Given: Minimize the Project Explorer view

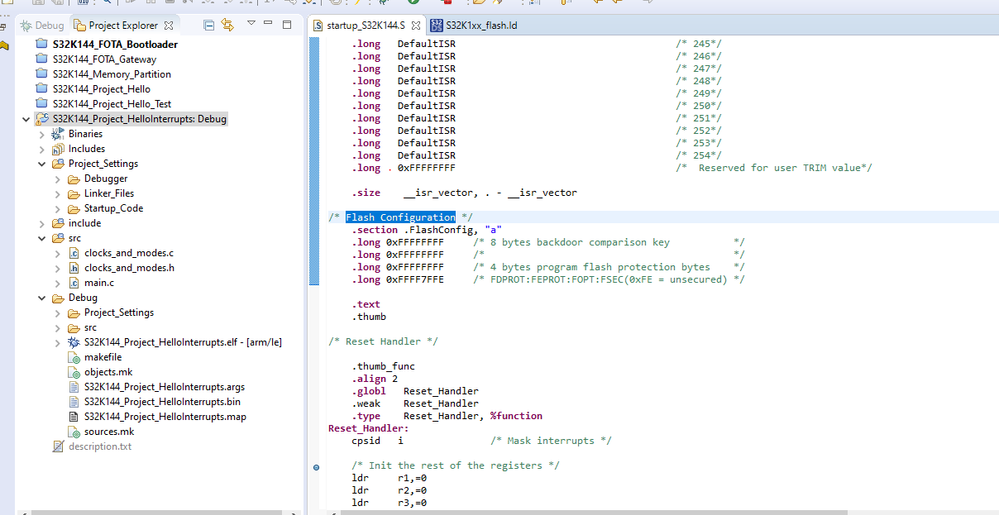Looking at the screenshot, I should (268, 24).
